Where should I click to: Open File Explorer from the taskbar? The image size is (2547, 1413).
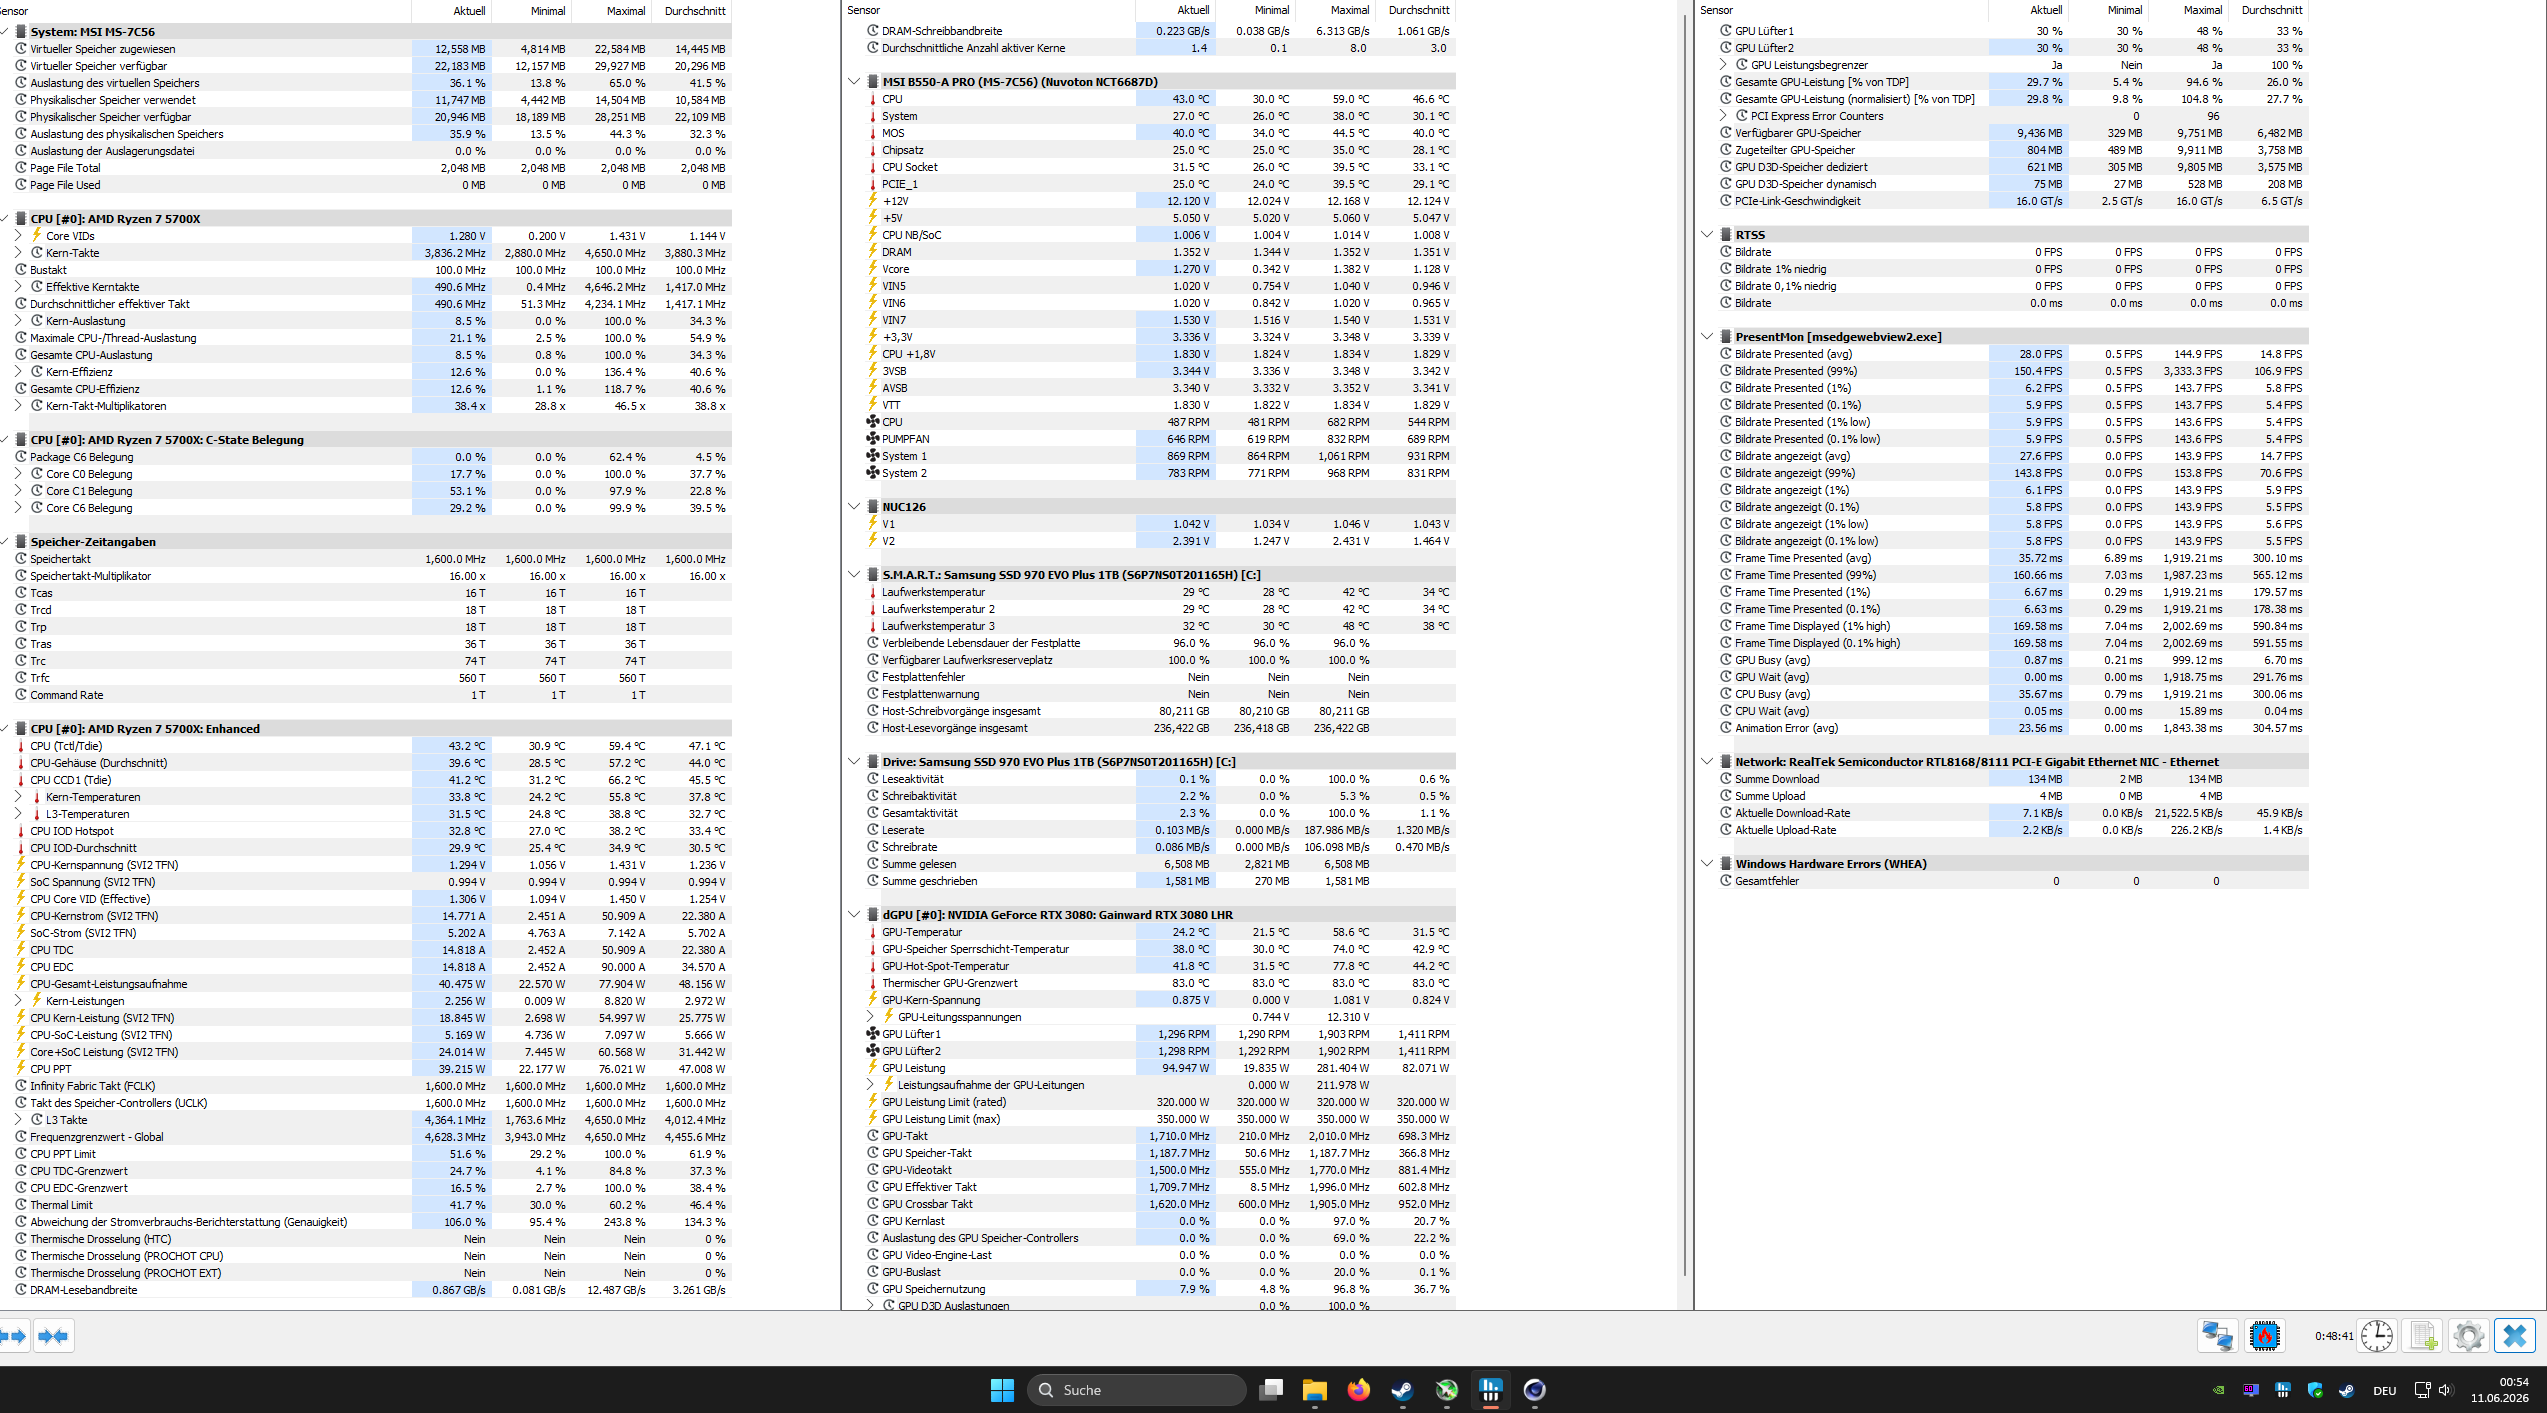1315,1390
